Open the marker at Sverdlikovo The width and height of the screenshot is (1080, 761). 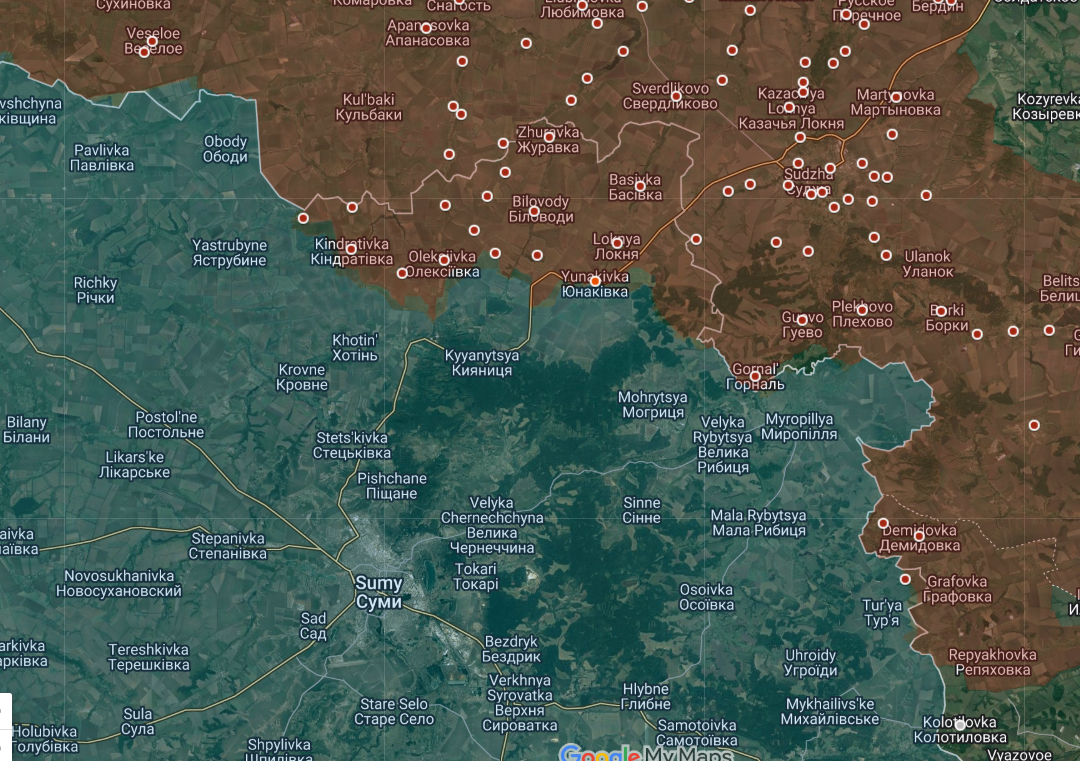pos(676,96)
